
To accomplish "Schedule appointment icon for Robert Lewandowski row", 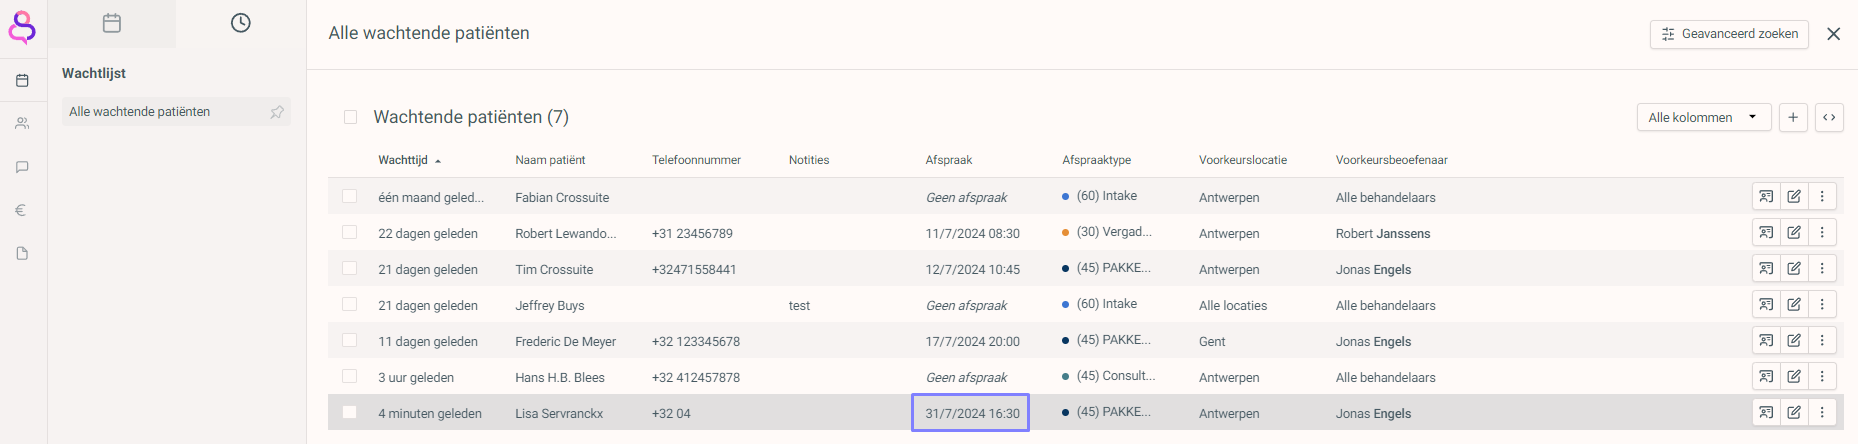I will tap(1766, 232).
